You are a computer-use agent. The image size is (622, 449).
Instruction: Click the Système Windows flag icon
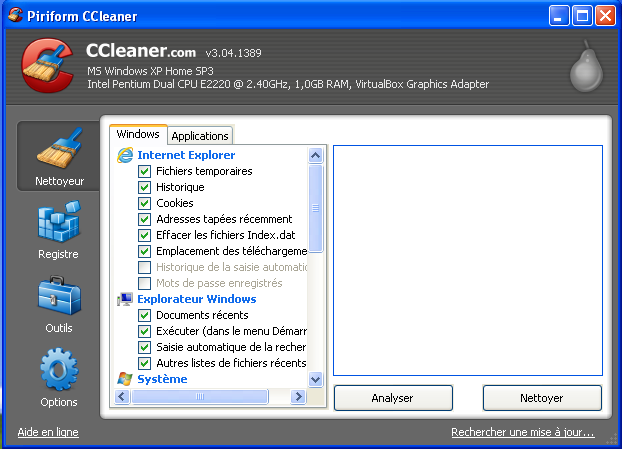pyautogui.click(x=125, y=379)
